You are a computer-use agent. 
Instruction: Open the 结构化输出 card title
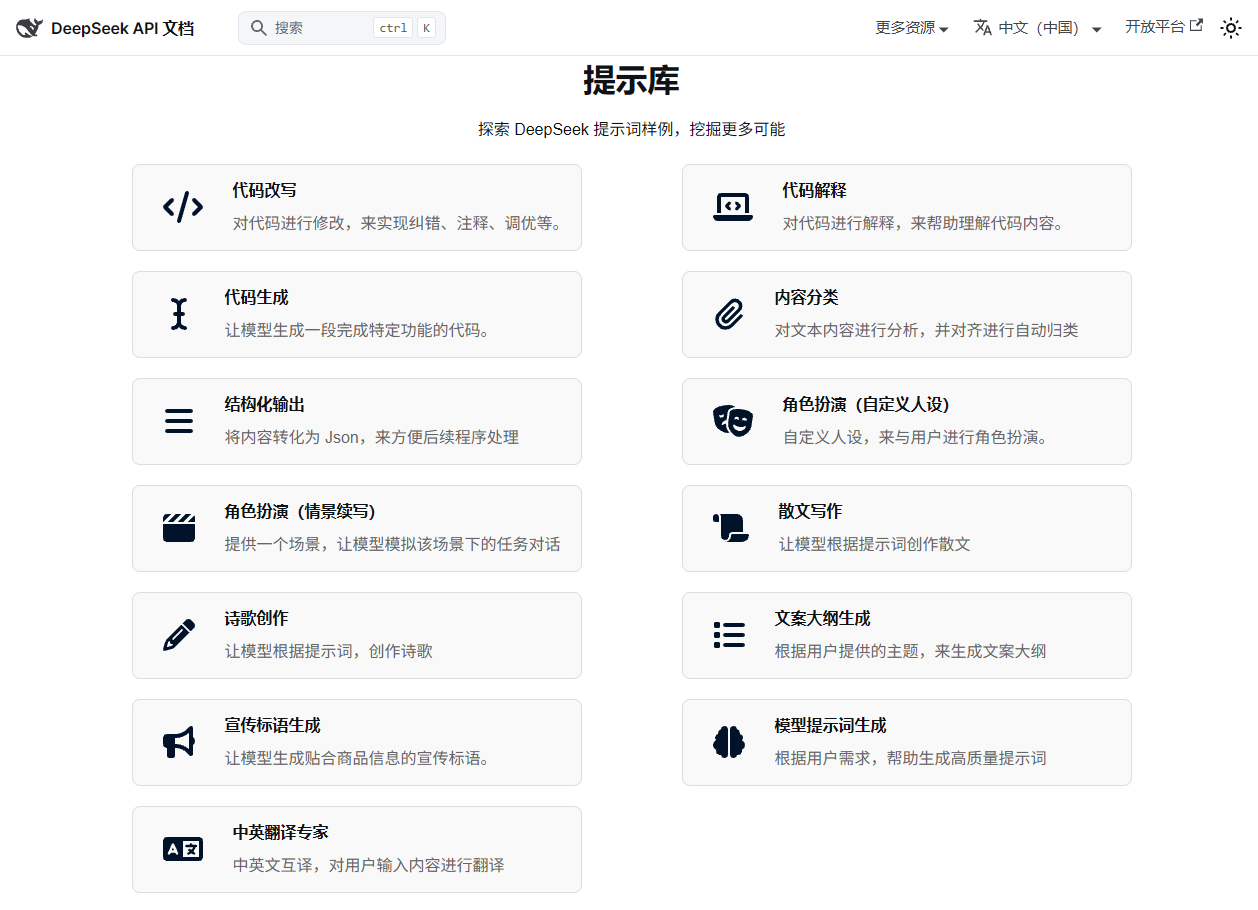click(264, 405)
